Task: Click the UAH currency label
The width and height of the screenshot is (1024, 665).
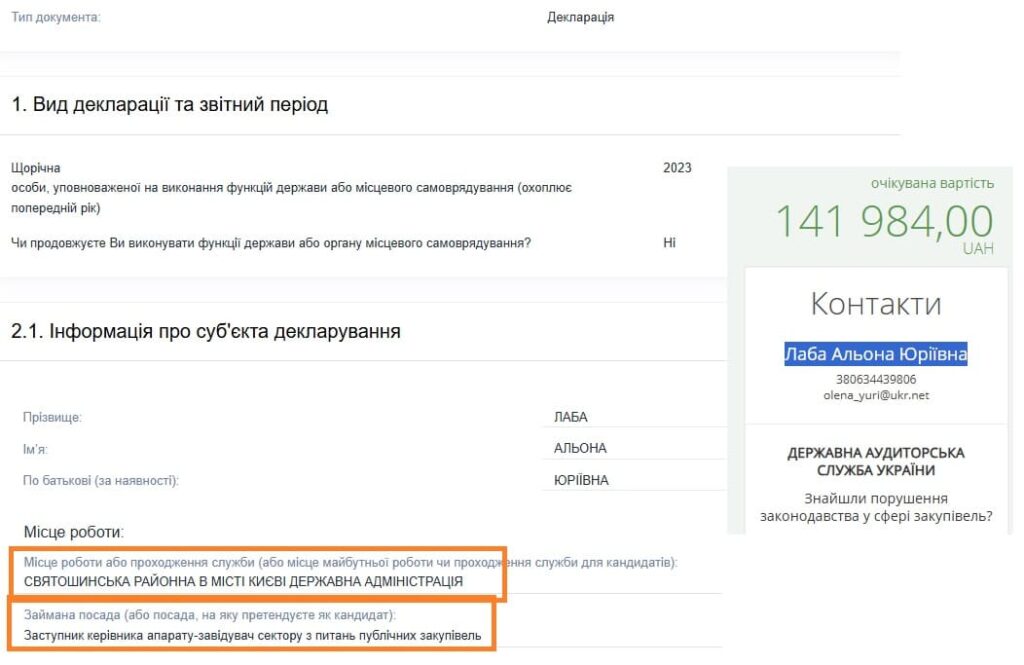Action: pos(977,249)
